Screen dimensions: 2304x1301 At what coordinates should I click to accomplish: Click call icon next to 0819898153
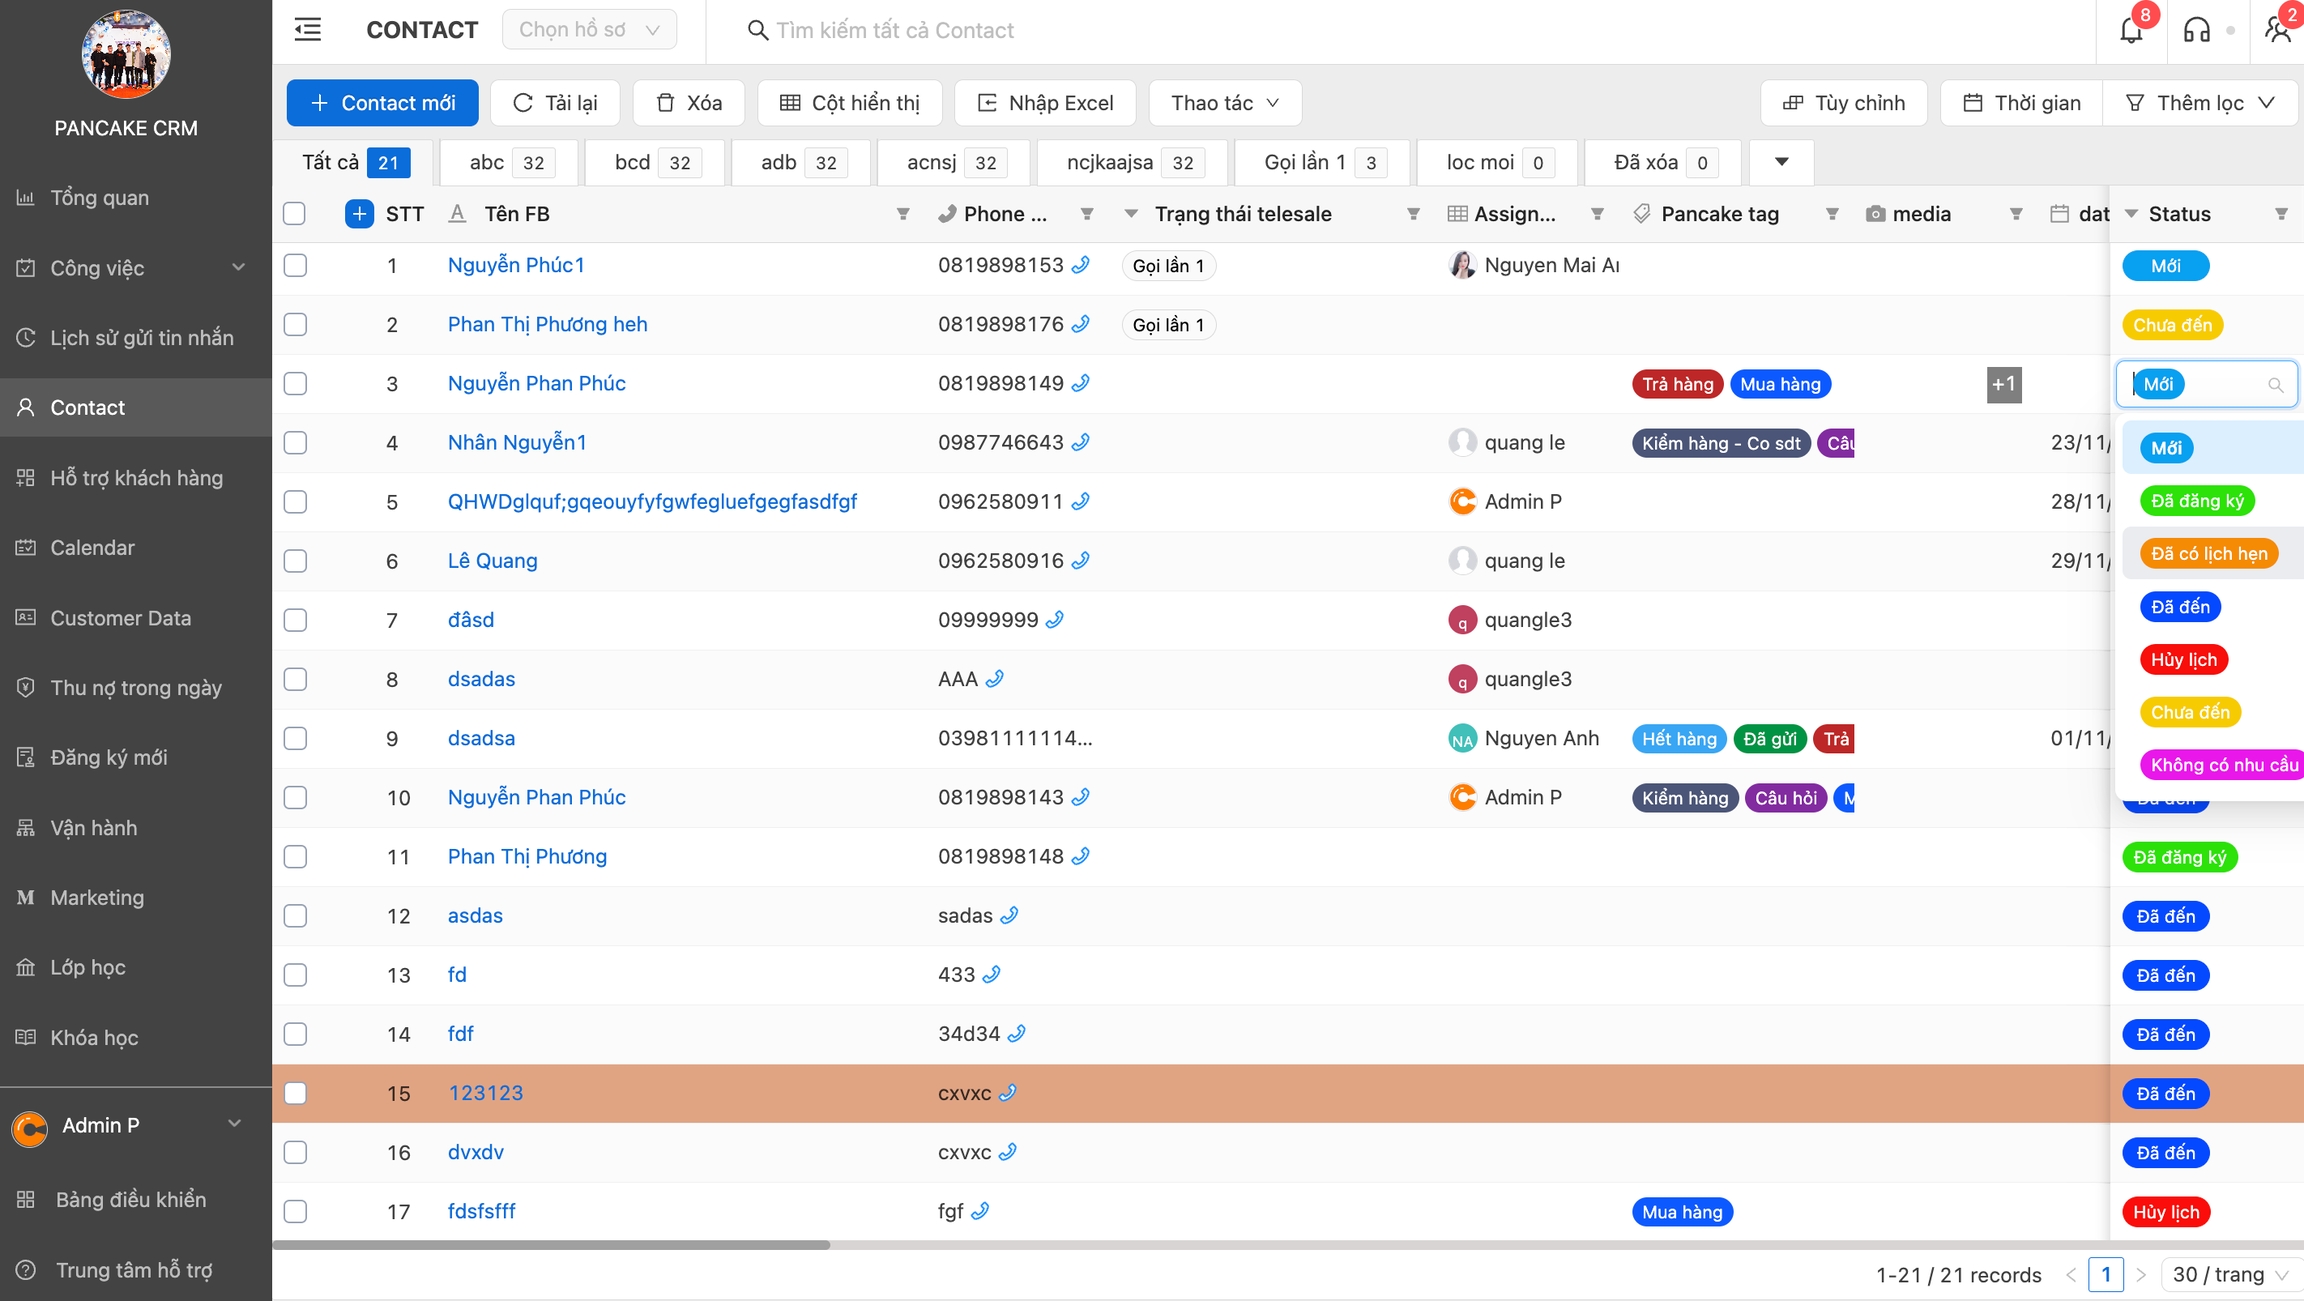point(1080,265)
